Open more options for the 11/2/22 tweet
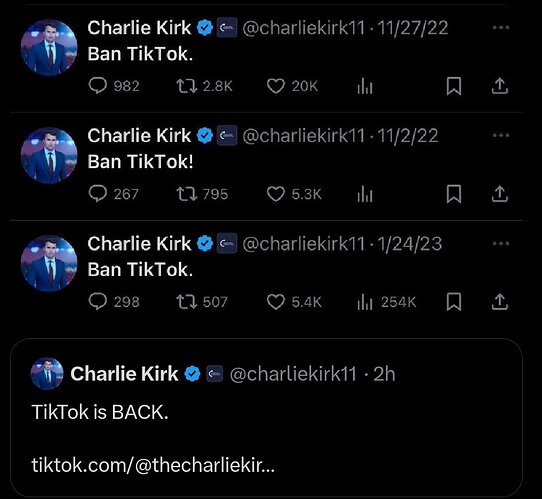Screen dimensions: 542x499 point(501,135)
